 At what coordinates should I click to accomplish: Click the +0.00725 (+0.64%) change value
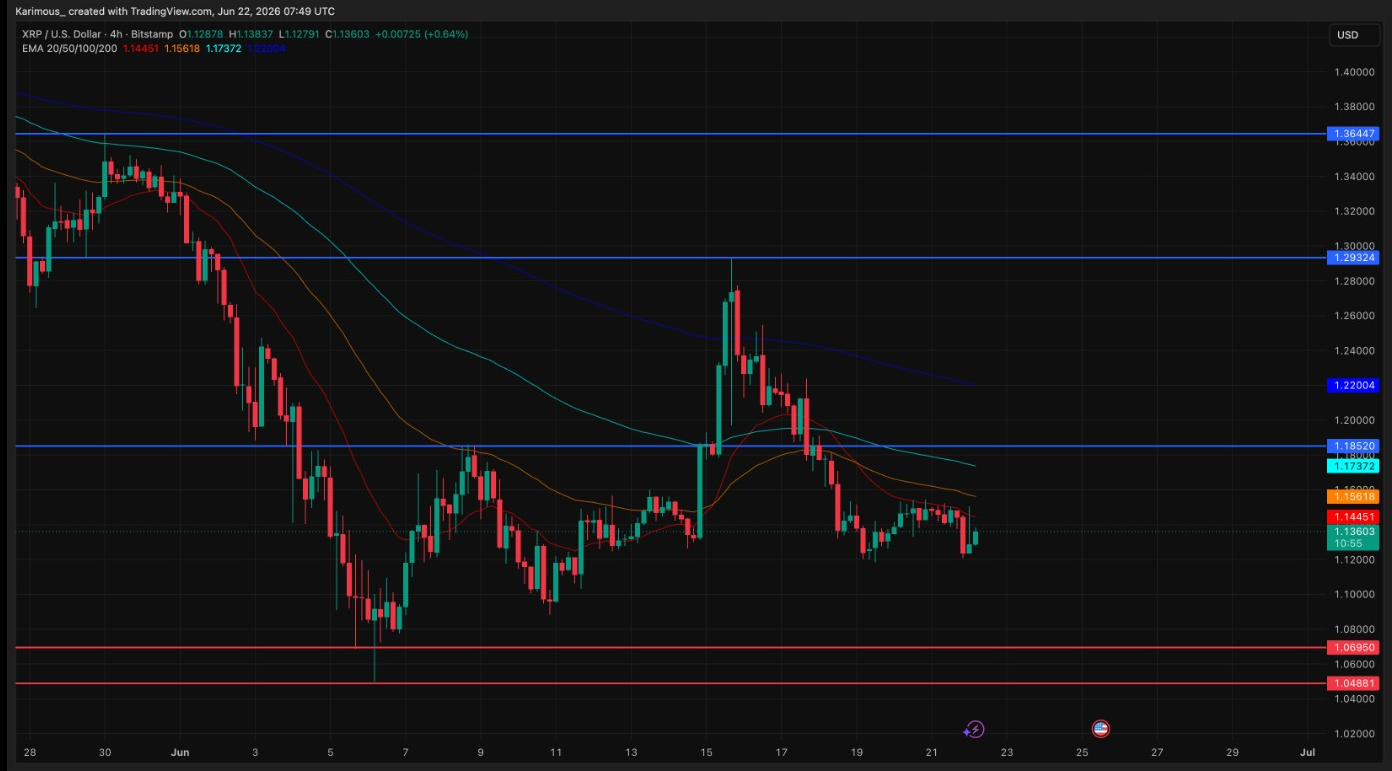[x=421, y=34]
